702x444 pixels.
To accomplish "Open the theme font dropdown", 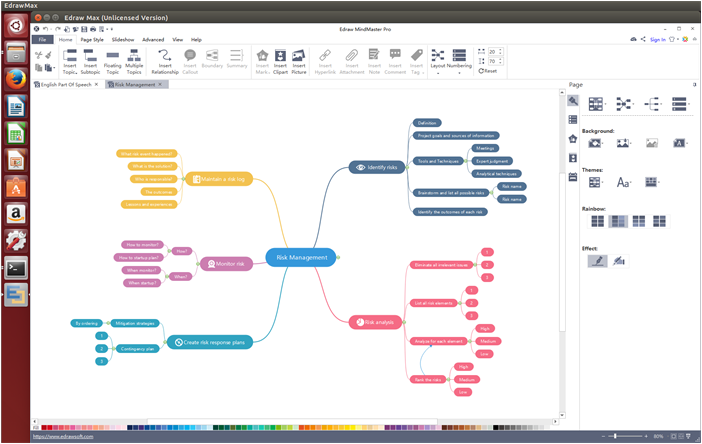I will (624, 182).
